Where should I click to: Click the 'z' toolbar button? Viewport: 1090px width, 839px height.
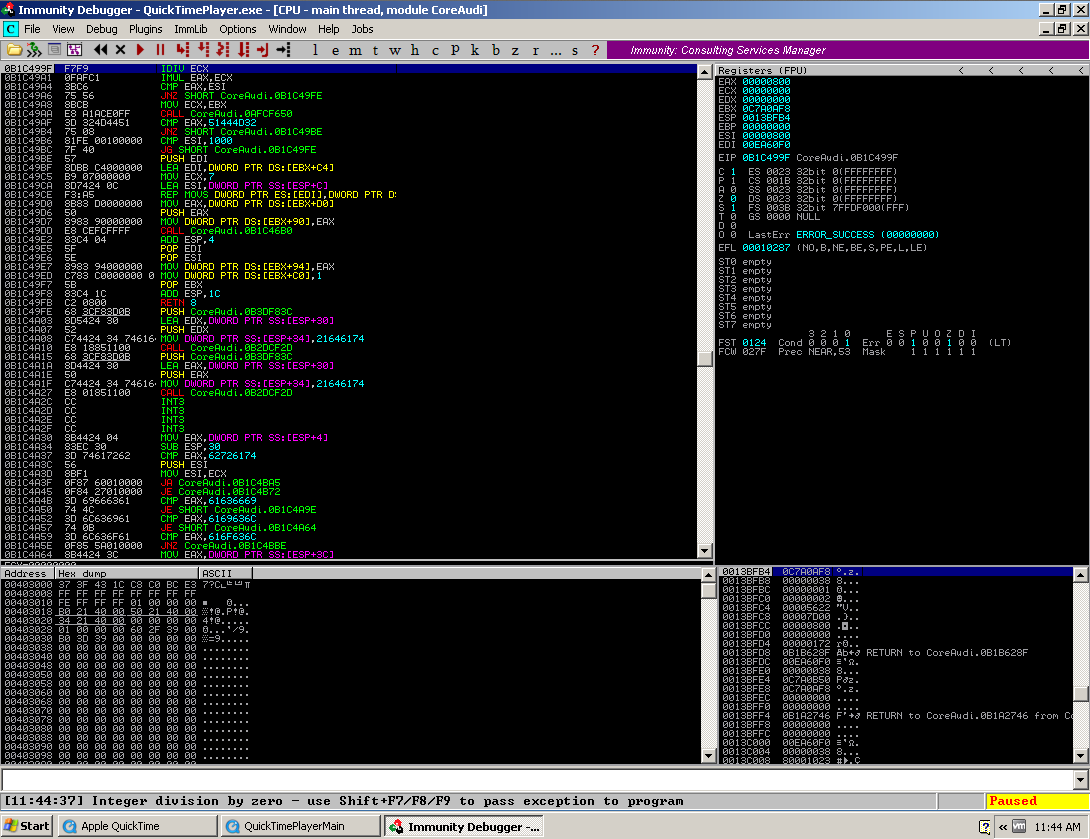click(515, 50)
